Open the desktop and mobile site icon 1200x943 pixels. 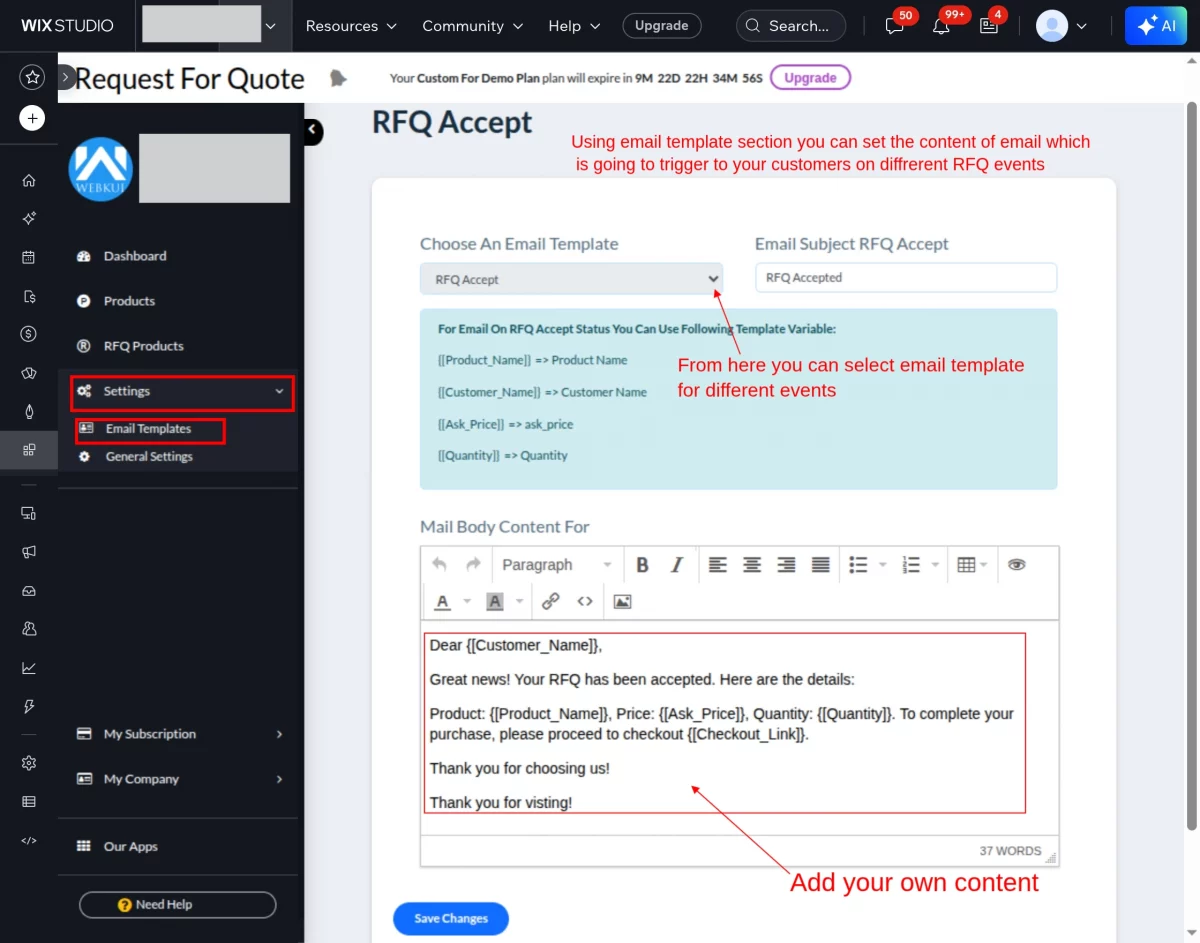pyautogui.click(x=29, y=513)
